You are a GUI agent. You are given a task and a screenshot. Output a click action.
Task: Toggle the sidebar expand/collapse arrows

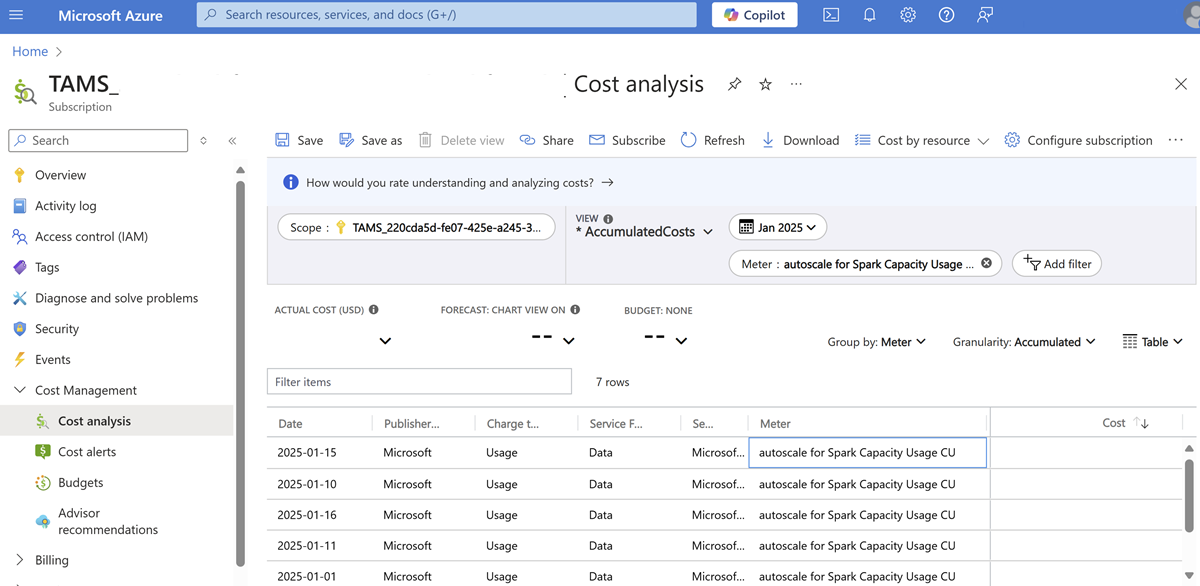(x=203, y=141)
